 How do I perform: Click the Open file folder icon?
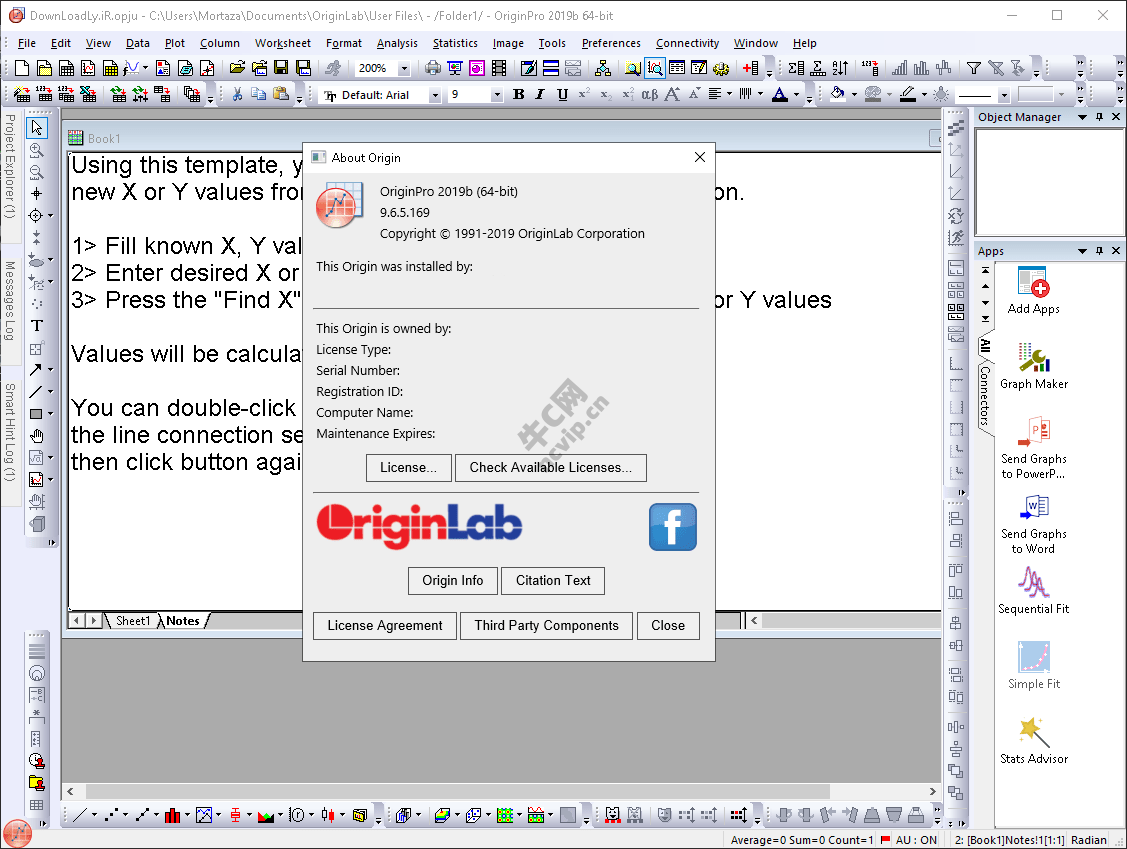tap(237, 68)
